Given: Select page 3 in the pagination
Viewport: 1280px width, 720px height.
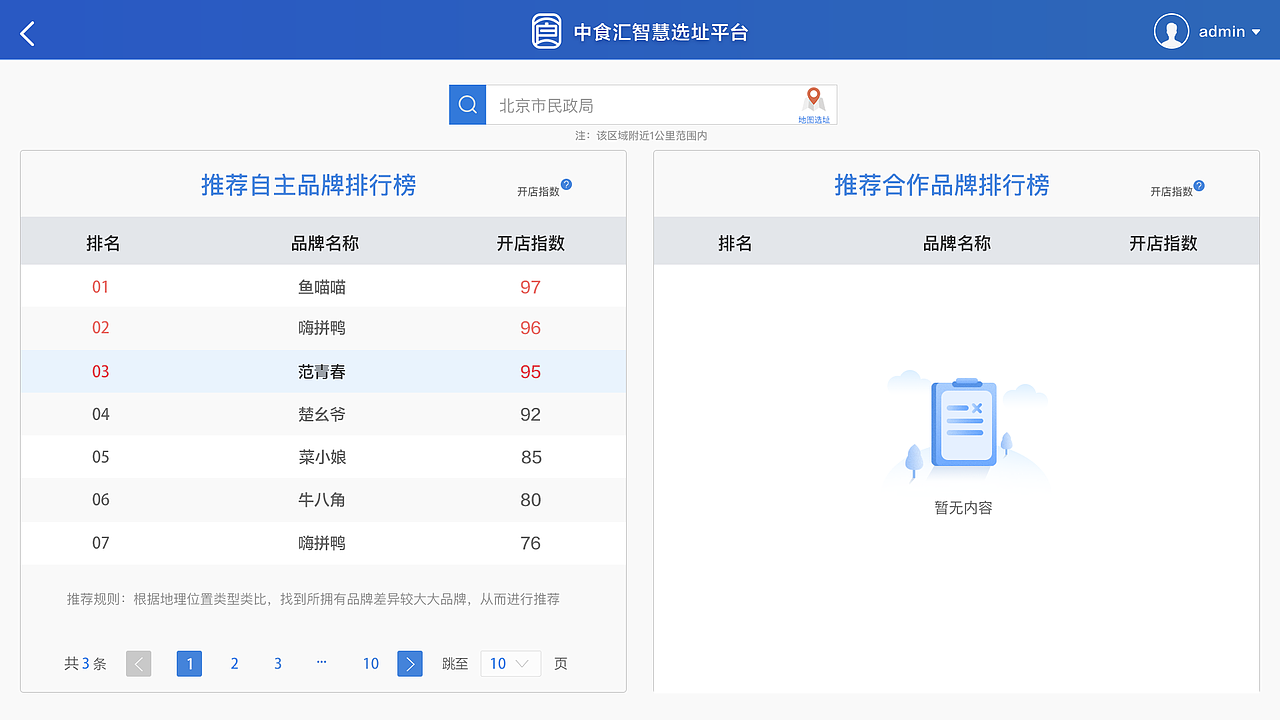Looking at the screenshot, I should pos(277,663).
